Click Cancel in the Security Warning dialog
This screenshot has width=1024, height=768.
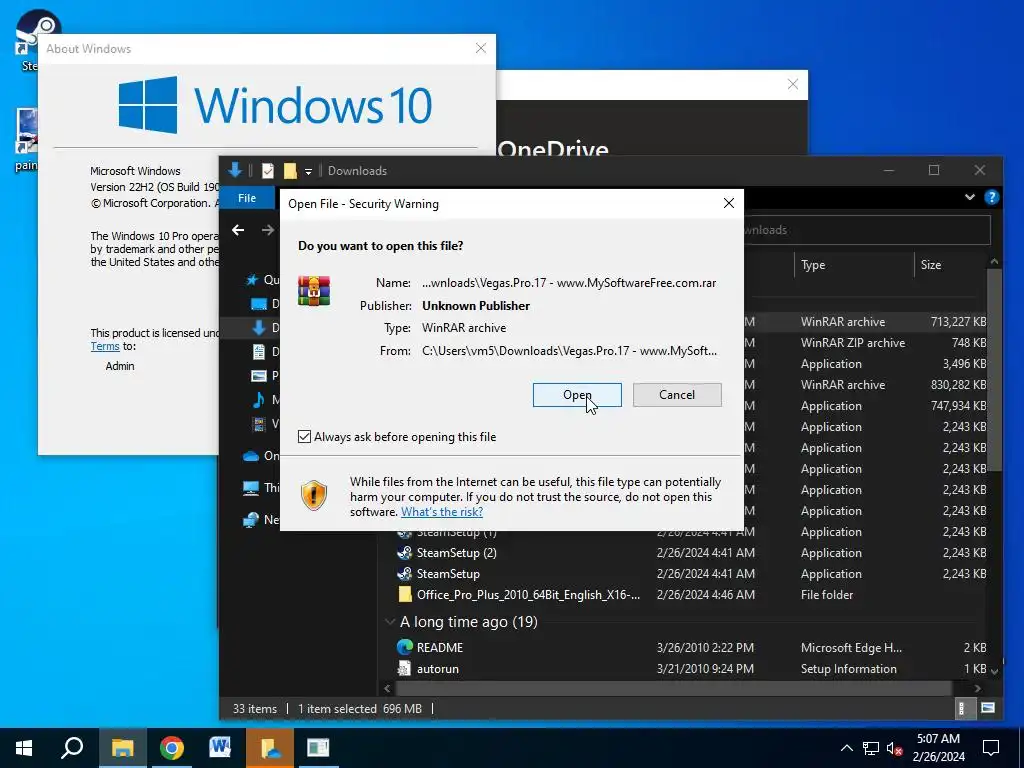677,394
